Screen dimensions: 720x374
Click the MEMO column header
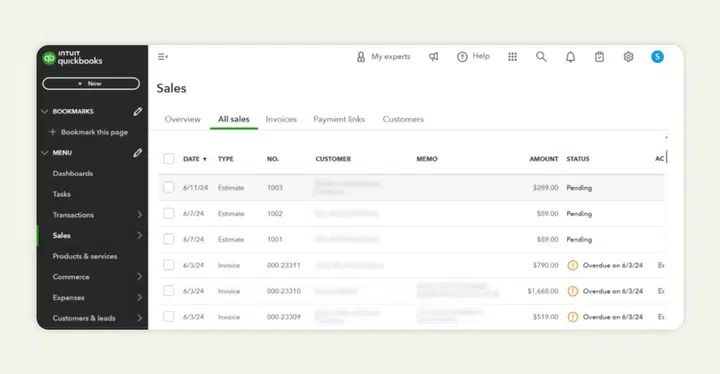(x=427, y=159)
